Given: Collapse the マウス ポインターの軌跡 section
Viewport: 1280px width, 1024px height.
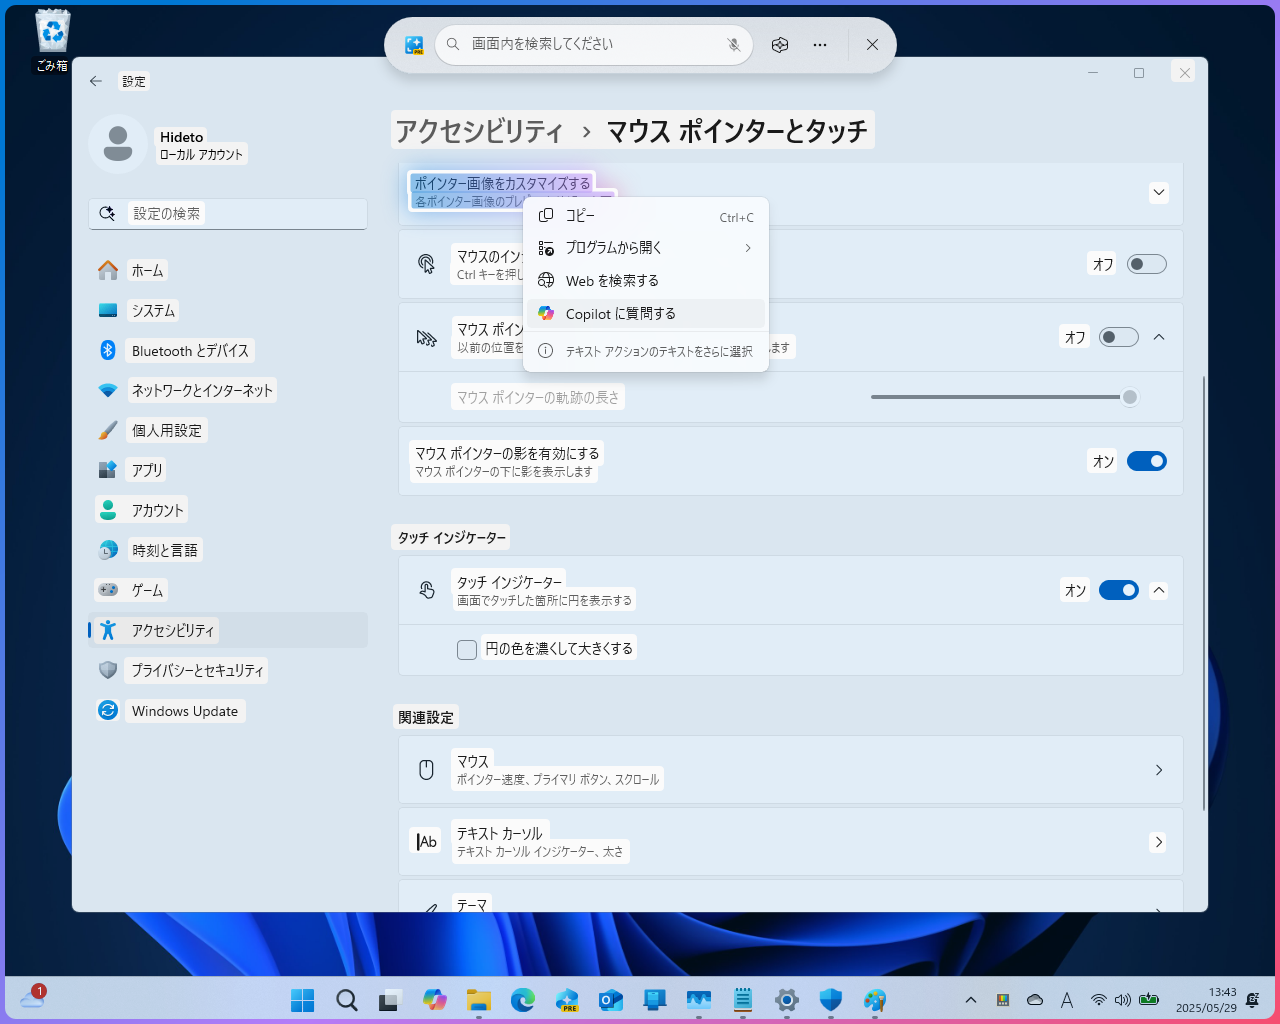Looking at the screenshot, I should (1159, 337).
